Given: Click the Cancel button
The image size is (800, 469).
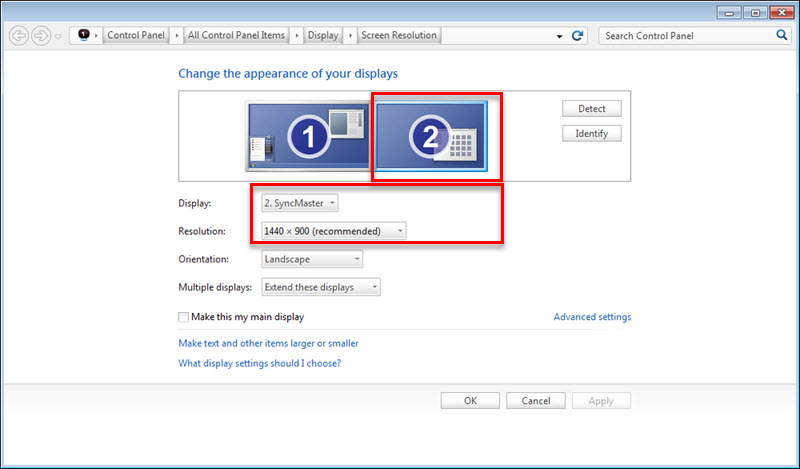Looking at the screenshot, I should point(536,401).
